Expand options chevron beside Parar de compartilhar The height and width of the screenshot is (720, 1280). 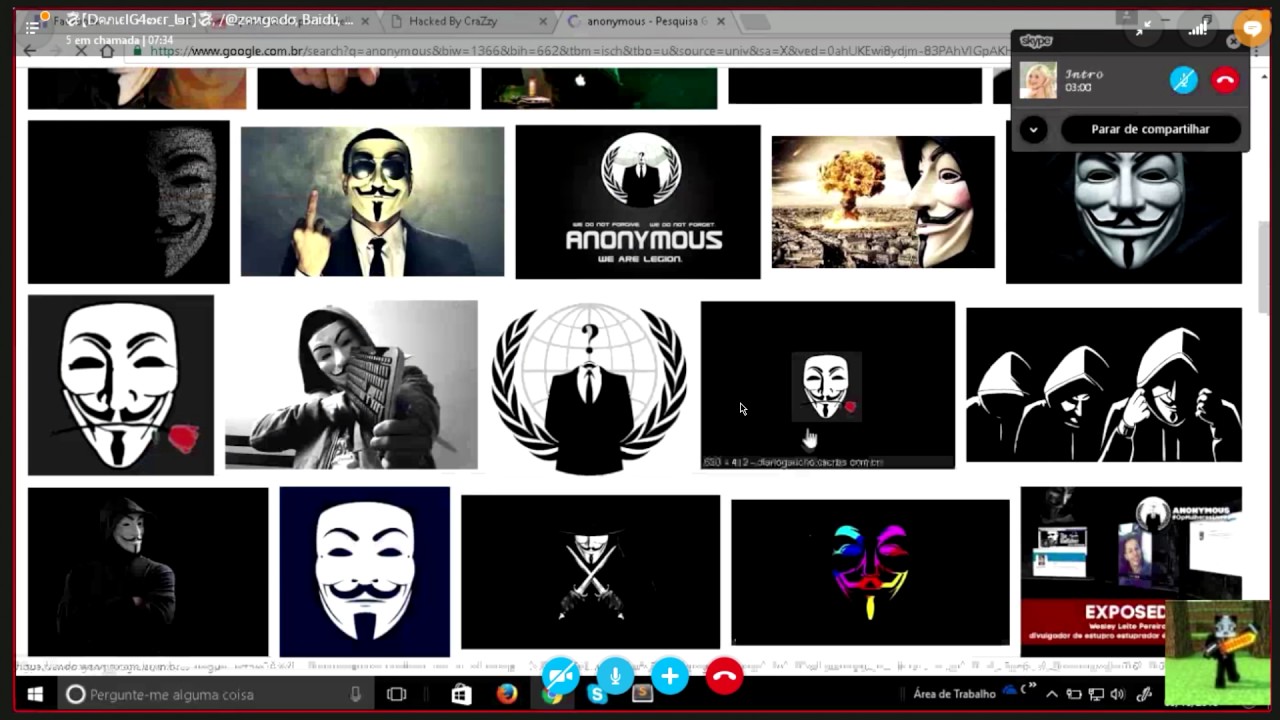click(1033, 129)
